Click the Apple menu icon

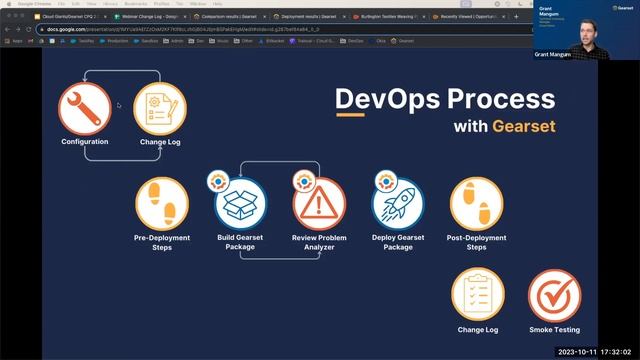(9, 4)
